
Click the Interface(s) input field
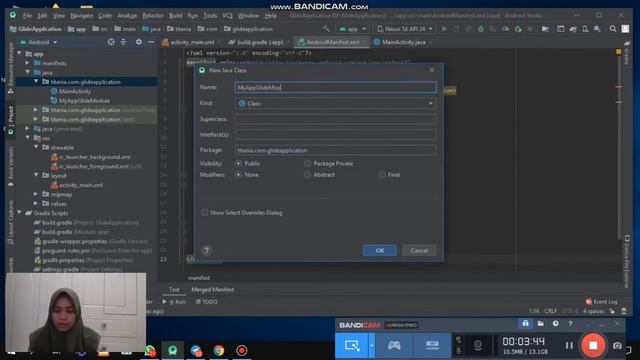point(335,134)
